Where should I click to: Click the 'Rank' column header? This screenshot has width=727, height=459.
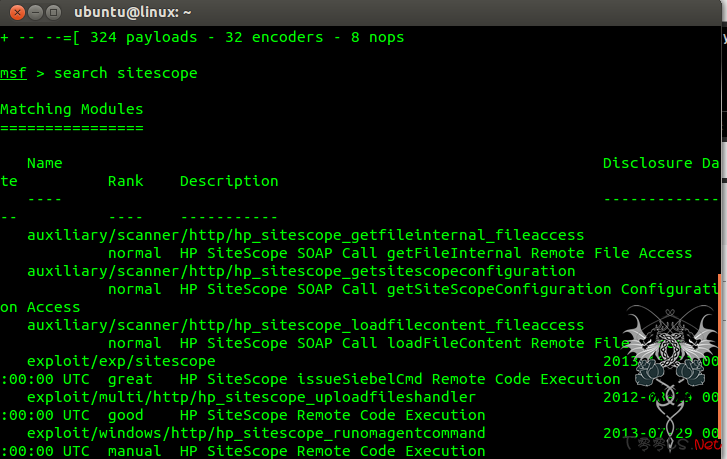125,181
